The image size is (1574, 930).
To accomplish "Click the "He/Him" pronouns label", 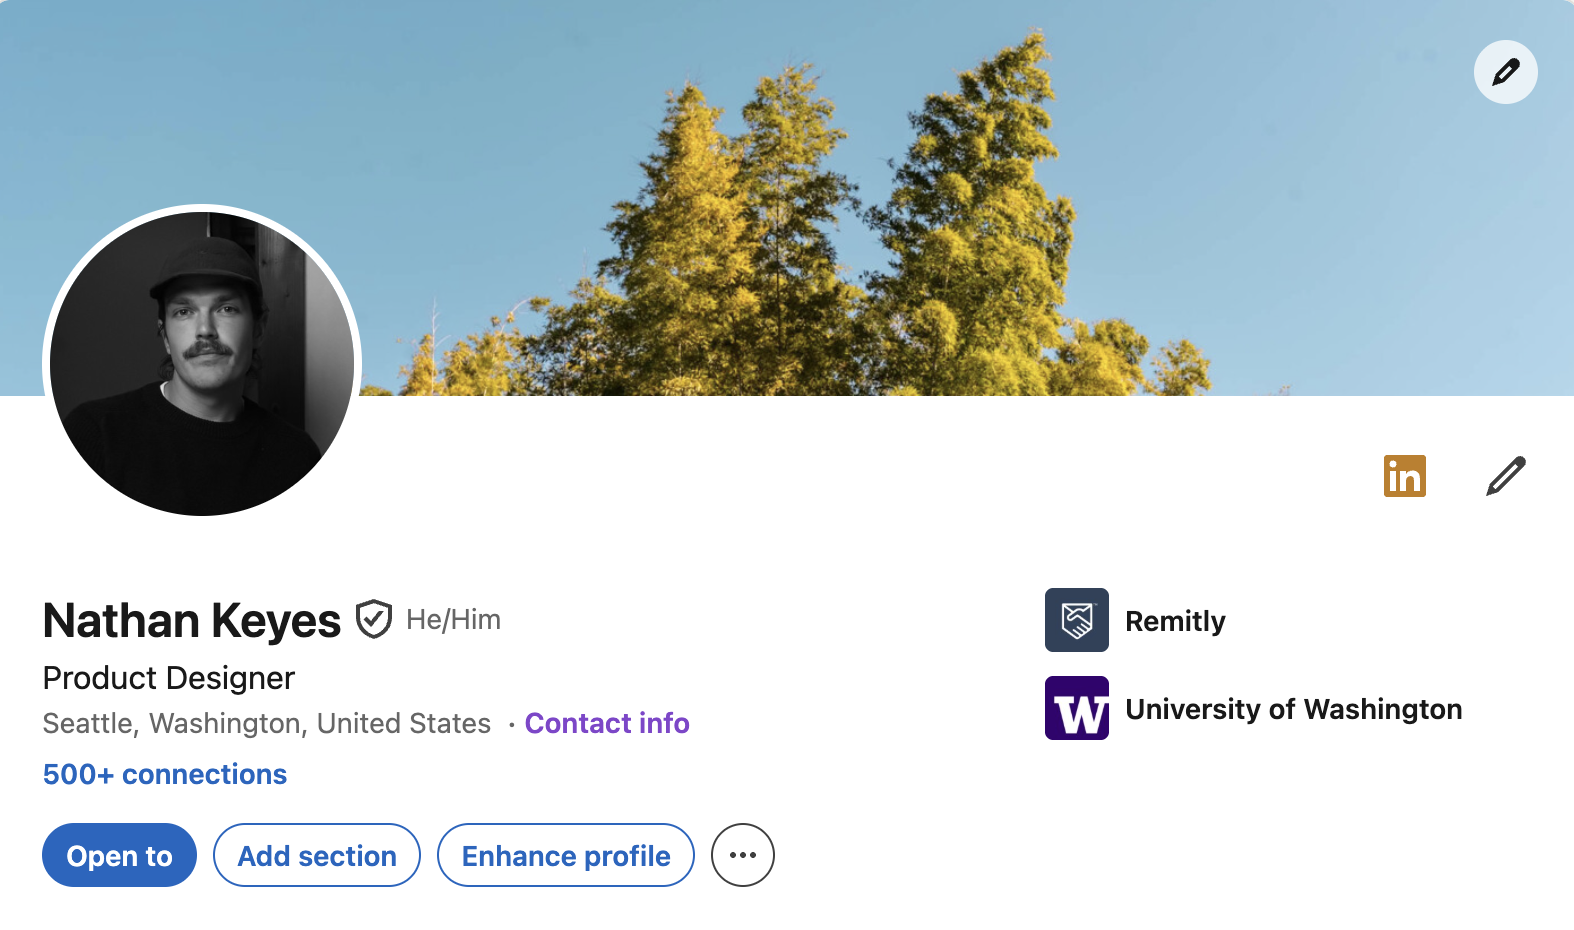I will pos(453,620).
